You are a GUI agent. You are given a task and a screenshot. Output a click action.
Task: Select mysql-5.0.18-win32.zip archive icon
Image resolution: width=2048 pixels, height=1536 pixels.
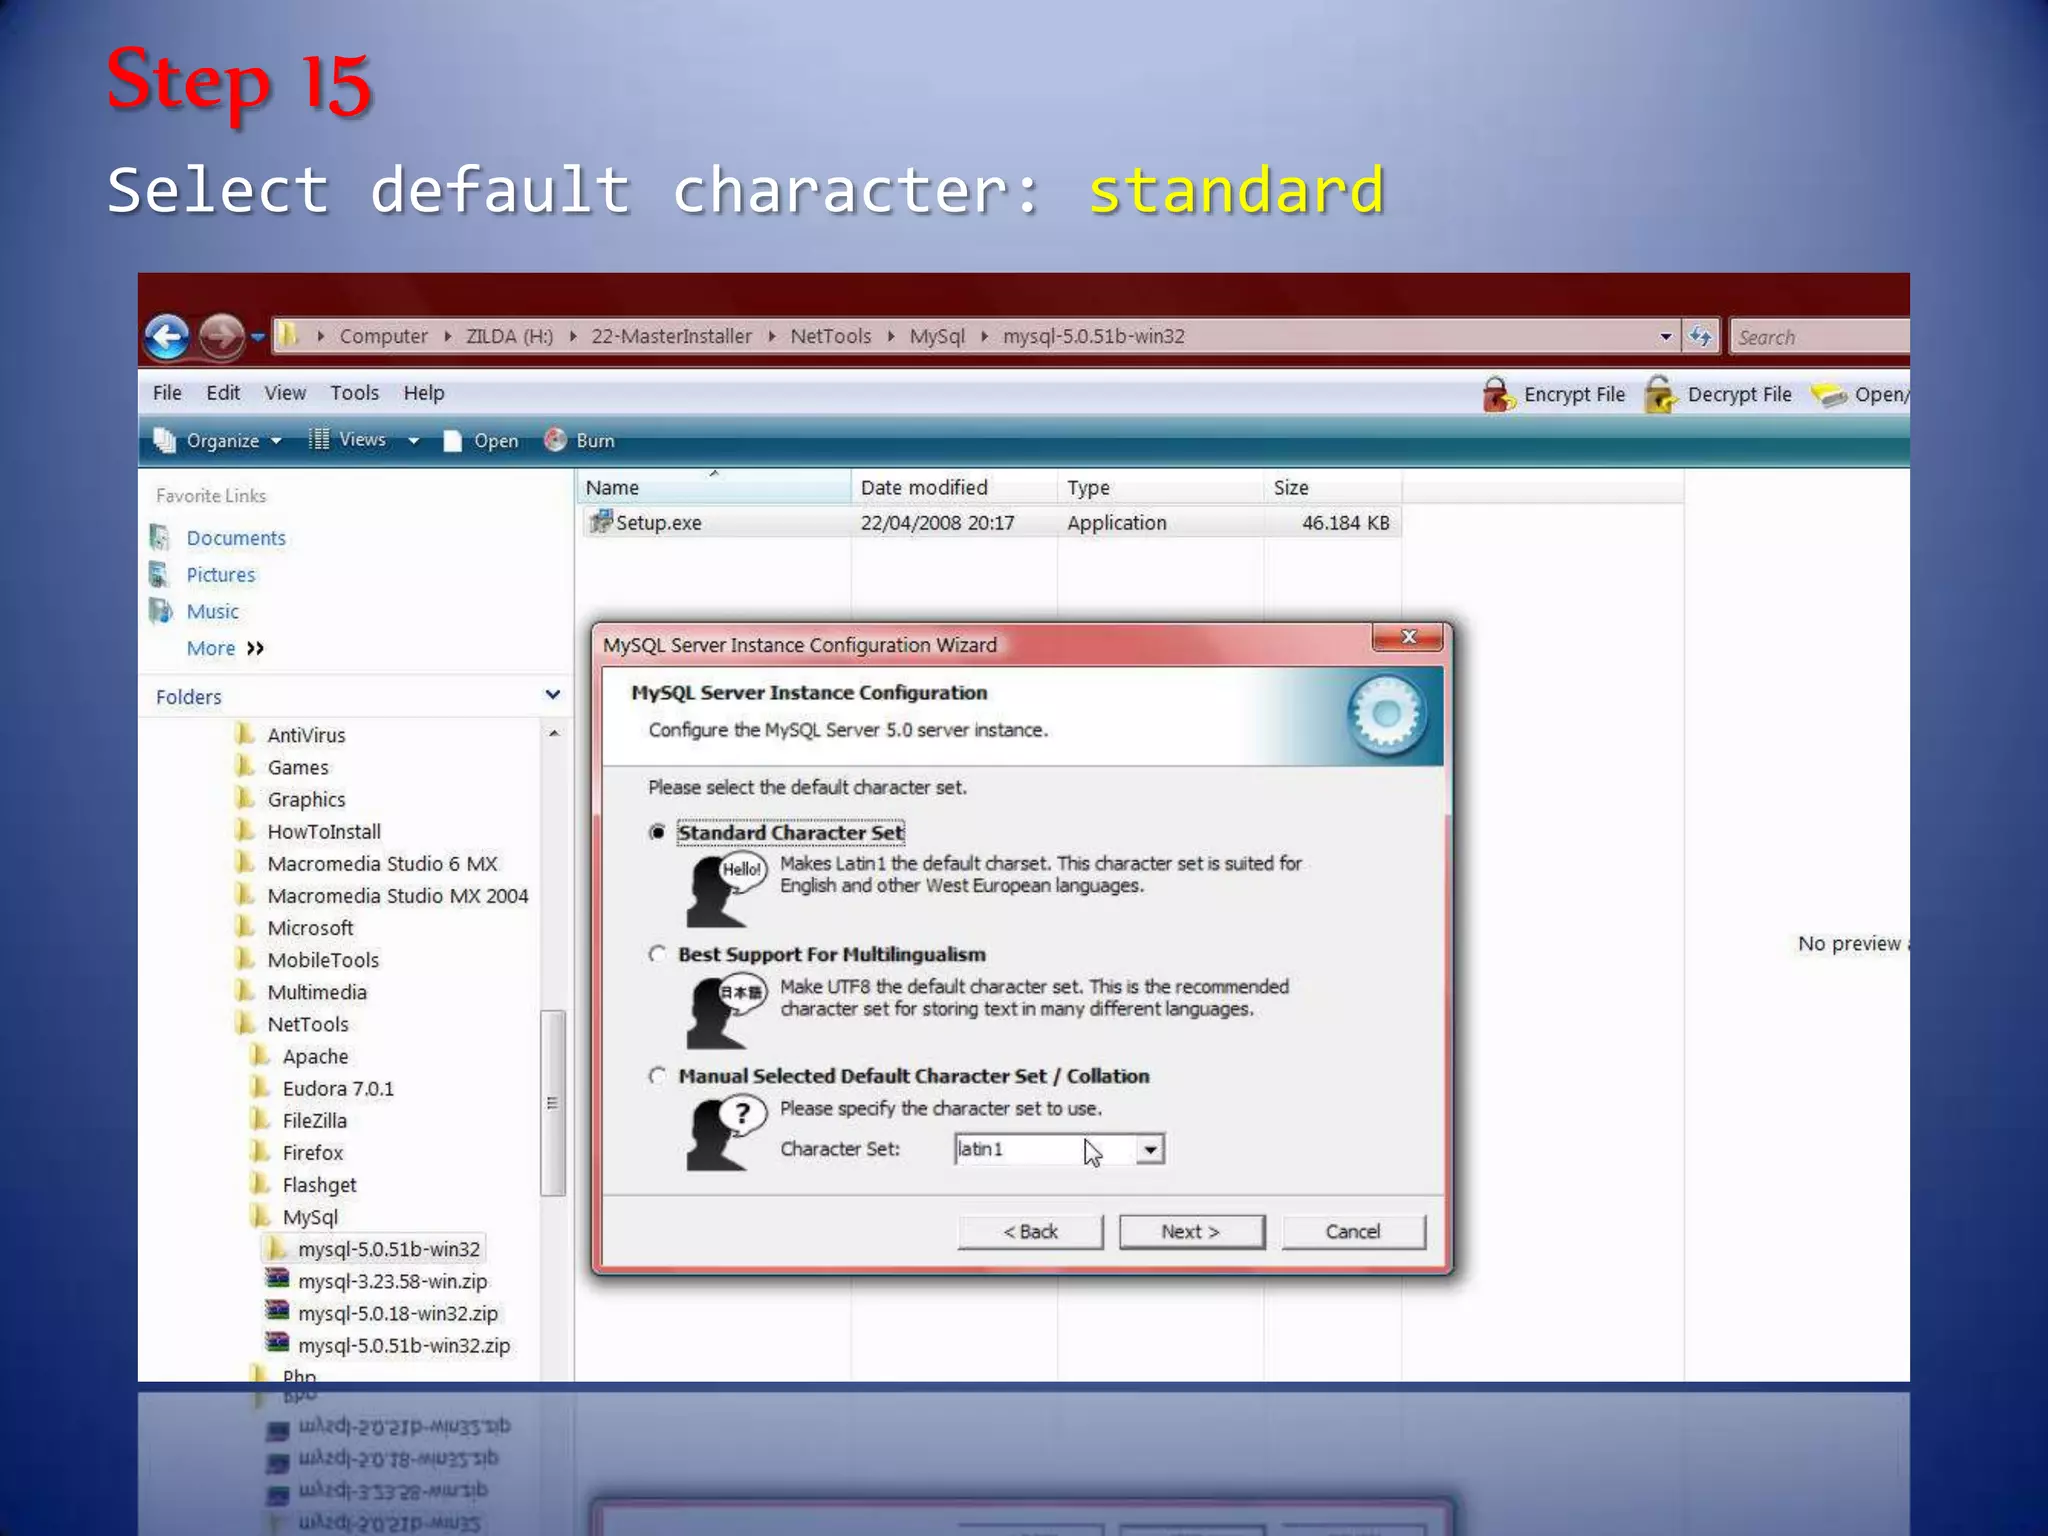coord(277,1311)
